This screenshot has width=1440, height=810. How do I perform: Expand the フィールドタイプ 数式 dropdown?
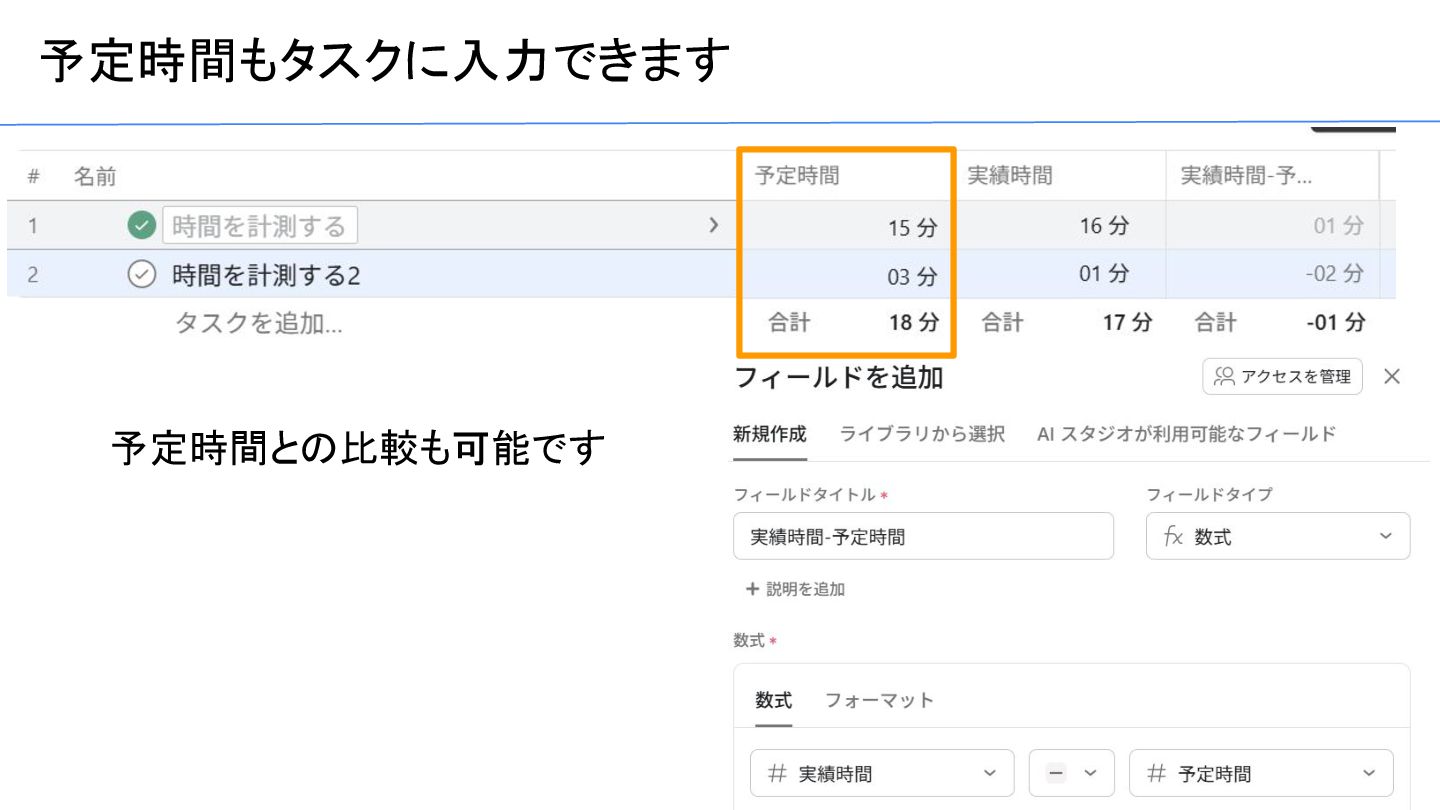1277,537
